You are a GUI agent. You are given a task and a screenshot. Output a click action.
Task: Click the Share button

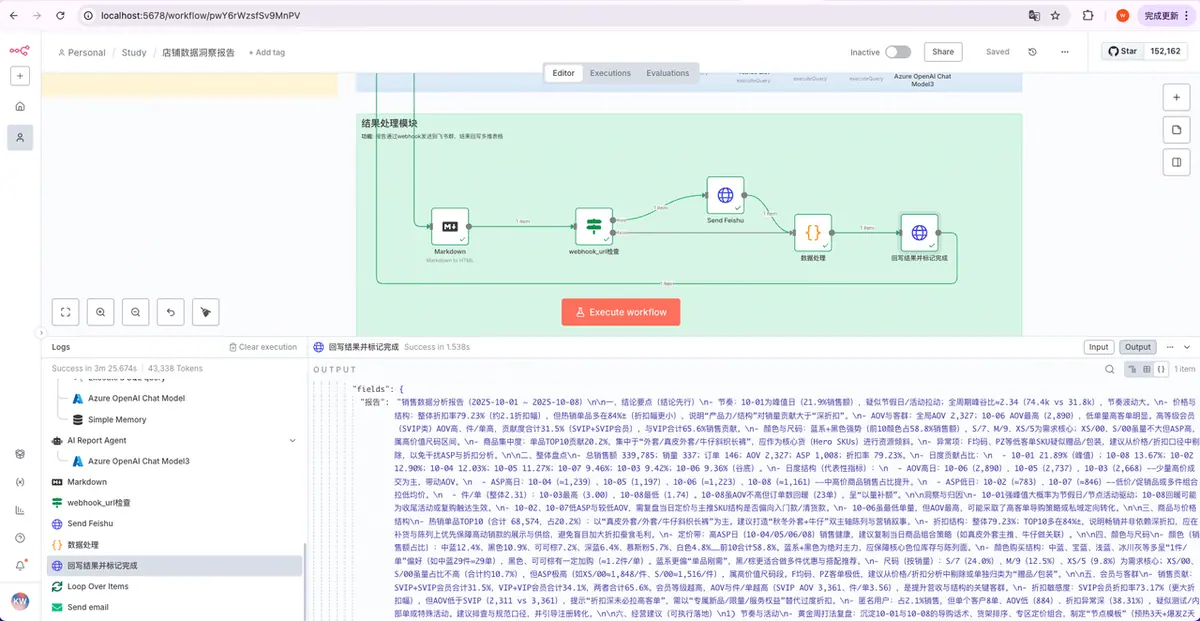tap(943, 52)
